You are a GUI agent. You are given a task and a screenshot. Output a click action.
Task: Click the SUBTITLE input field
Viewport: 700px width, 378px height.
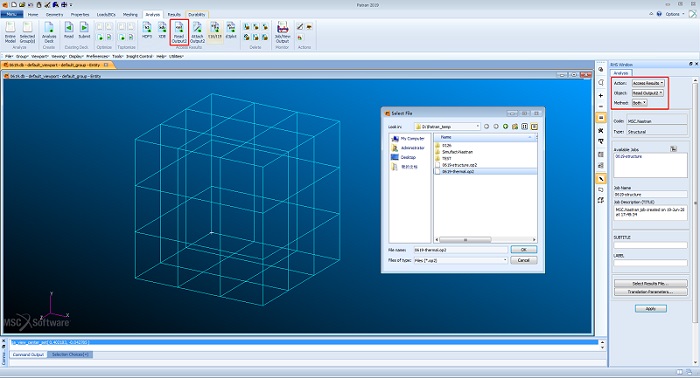[650, 245]
